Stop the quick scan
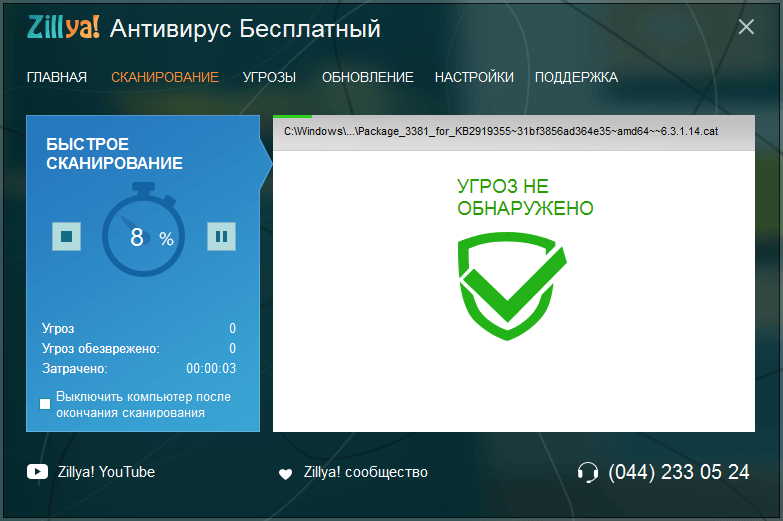Screen dimensions: 783x521 (x=67, y=237)
